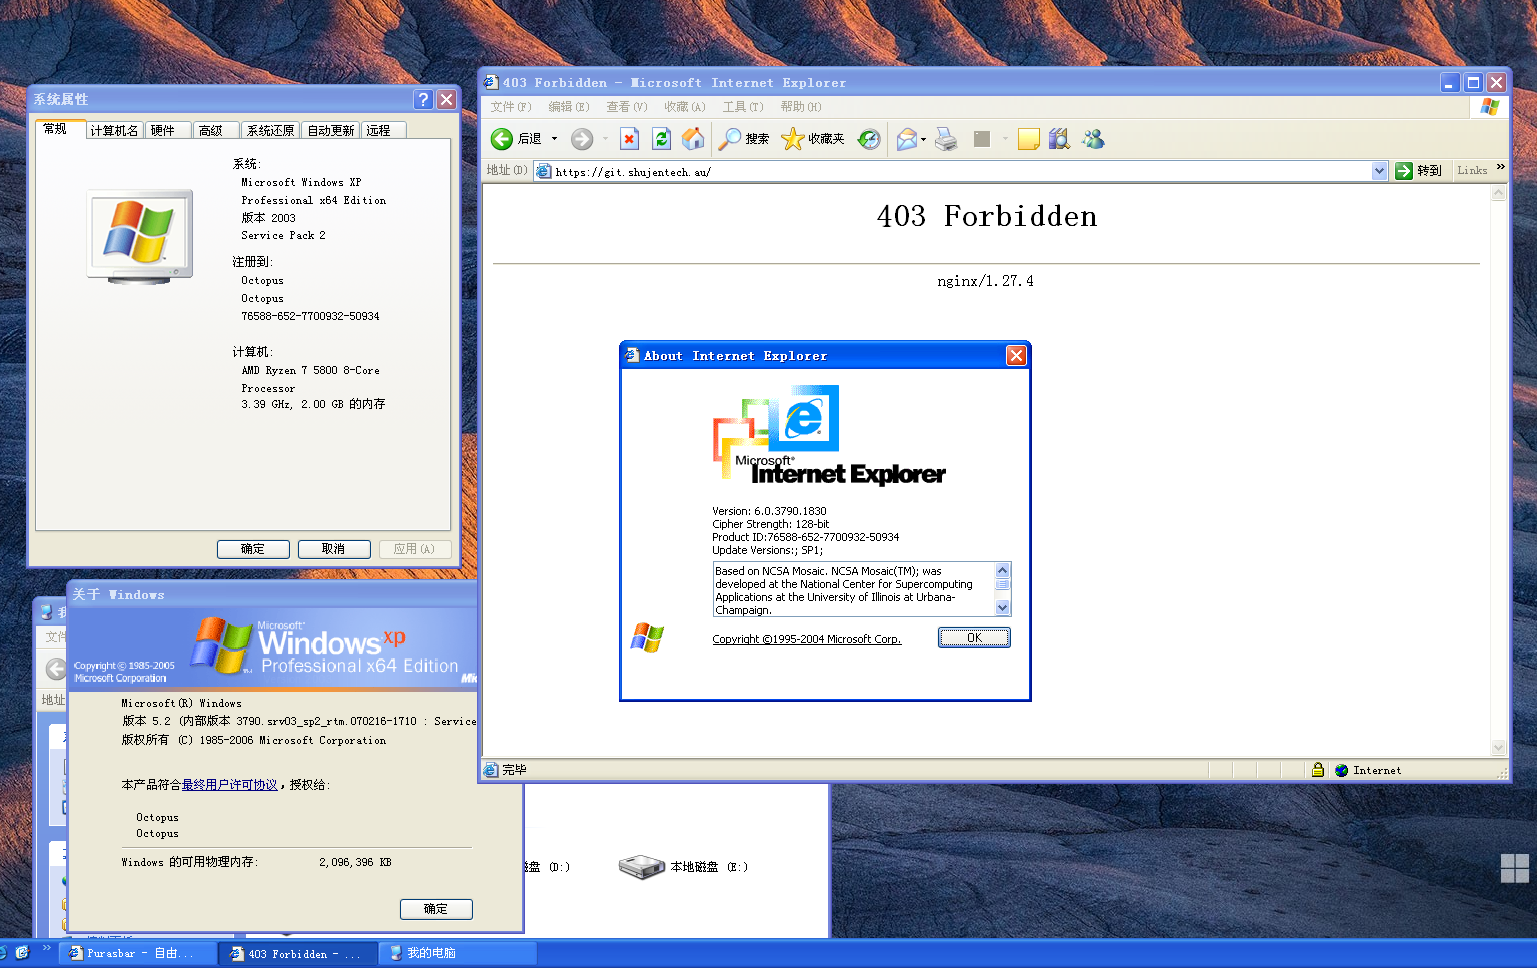The width and height of the screenshot is (1537, 968).
Task: Click the Refresh page icon
Action: [661, 139]
